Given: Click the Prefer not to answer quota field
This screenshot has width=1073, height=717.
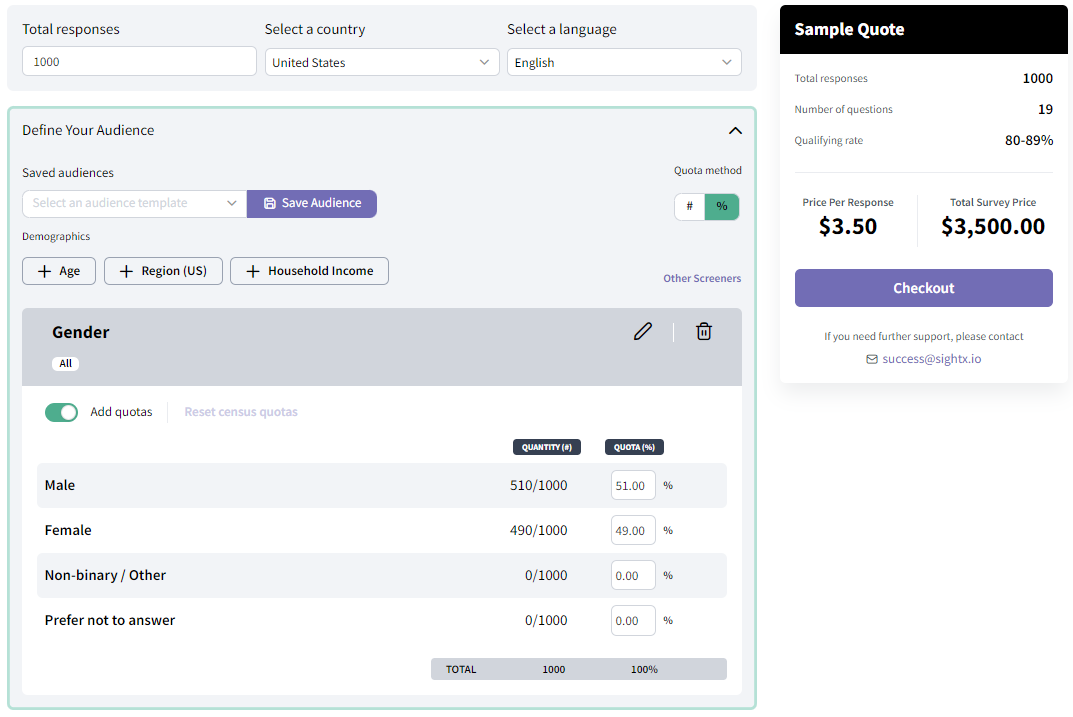Looking at the screenshot, I should [633, 621].
